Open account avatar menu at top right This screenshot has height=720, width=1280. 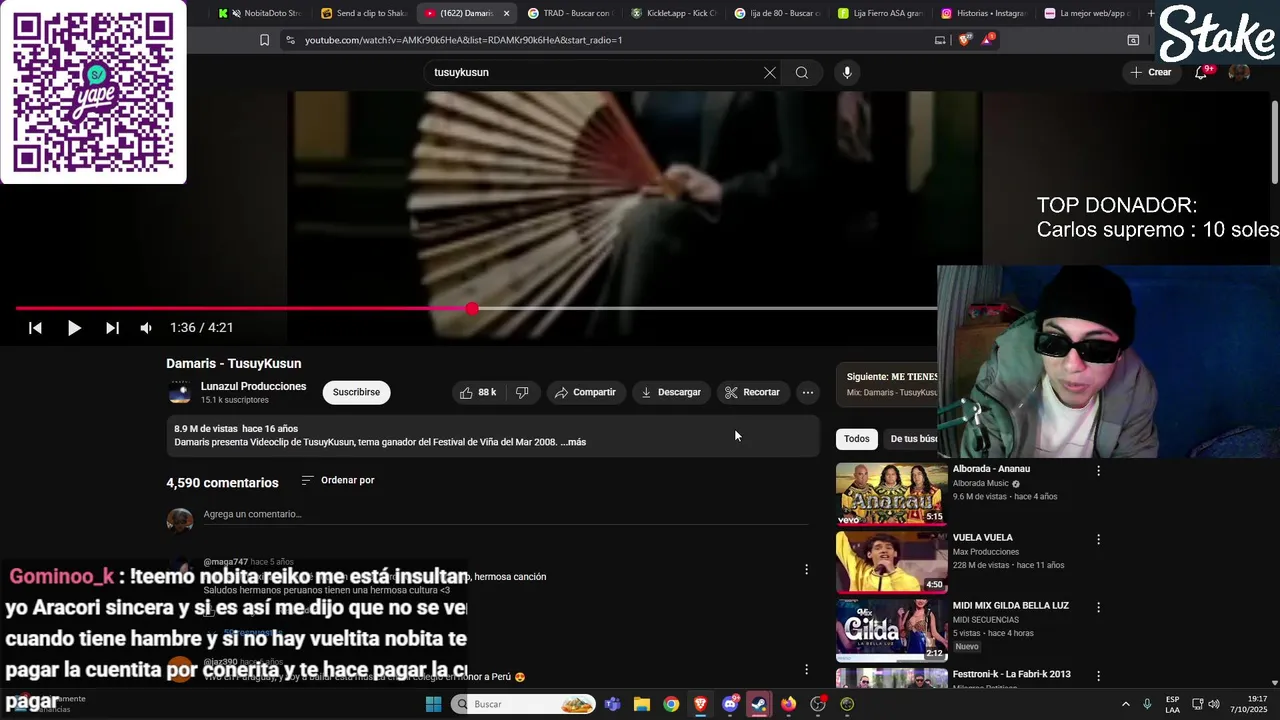[1239, 72]
